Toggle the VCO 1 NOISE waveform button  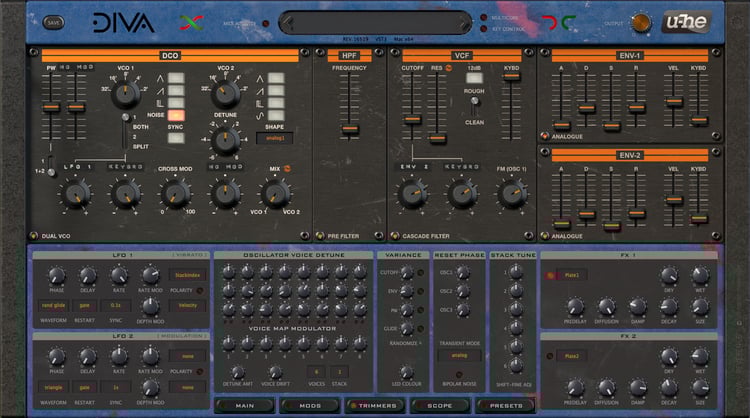pyautogui.click(x=176, y=115)
